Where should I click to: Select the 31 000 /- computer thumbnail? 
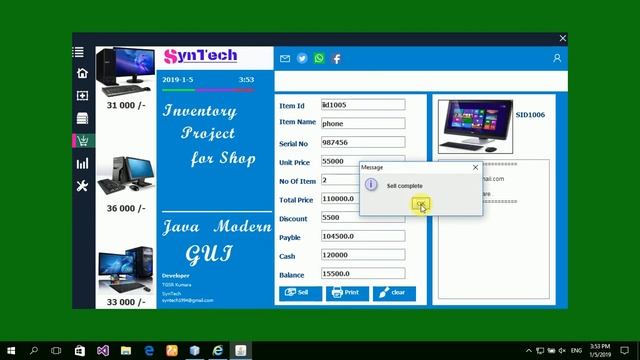tap(125, 72)
